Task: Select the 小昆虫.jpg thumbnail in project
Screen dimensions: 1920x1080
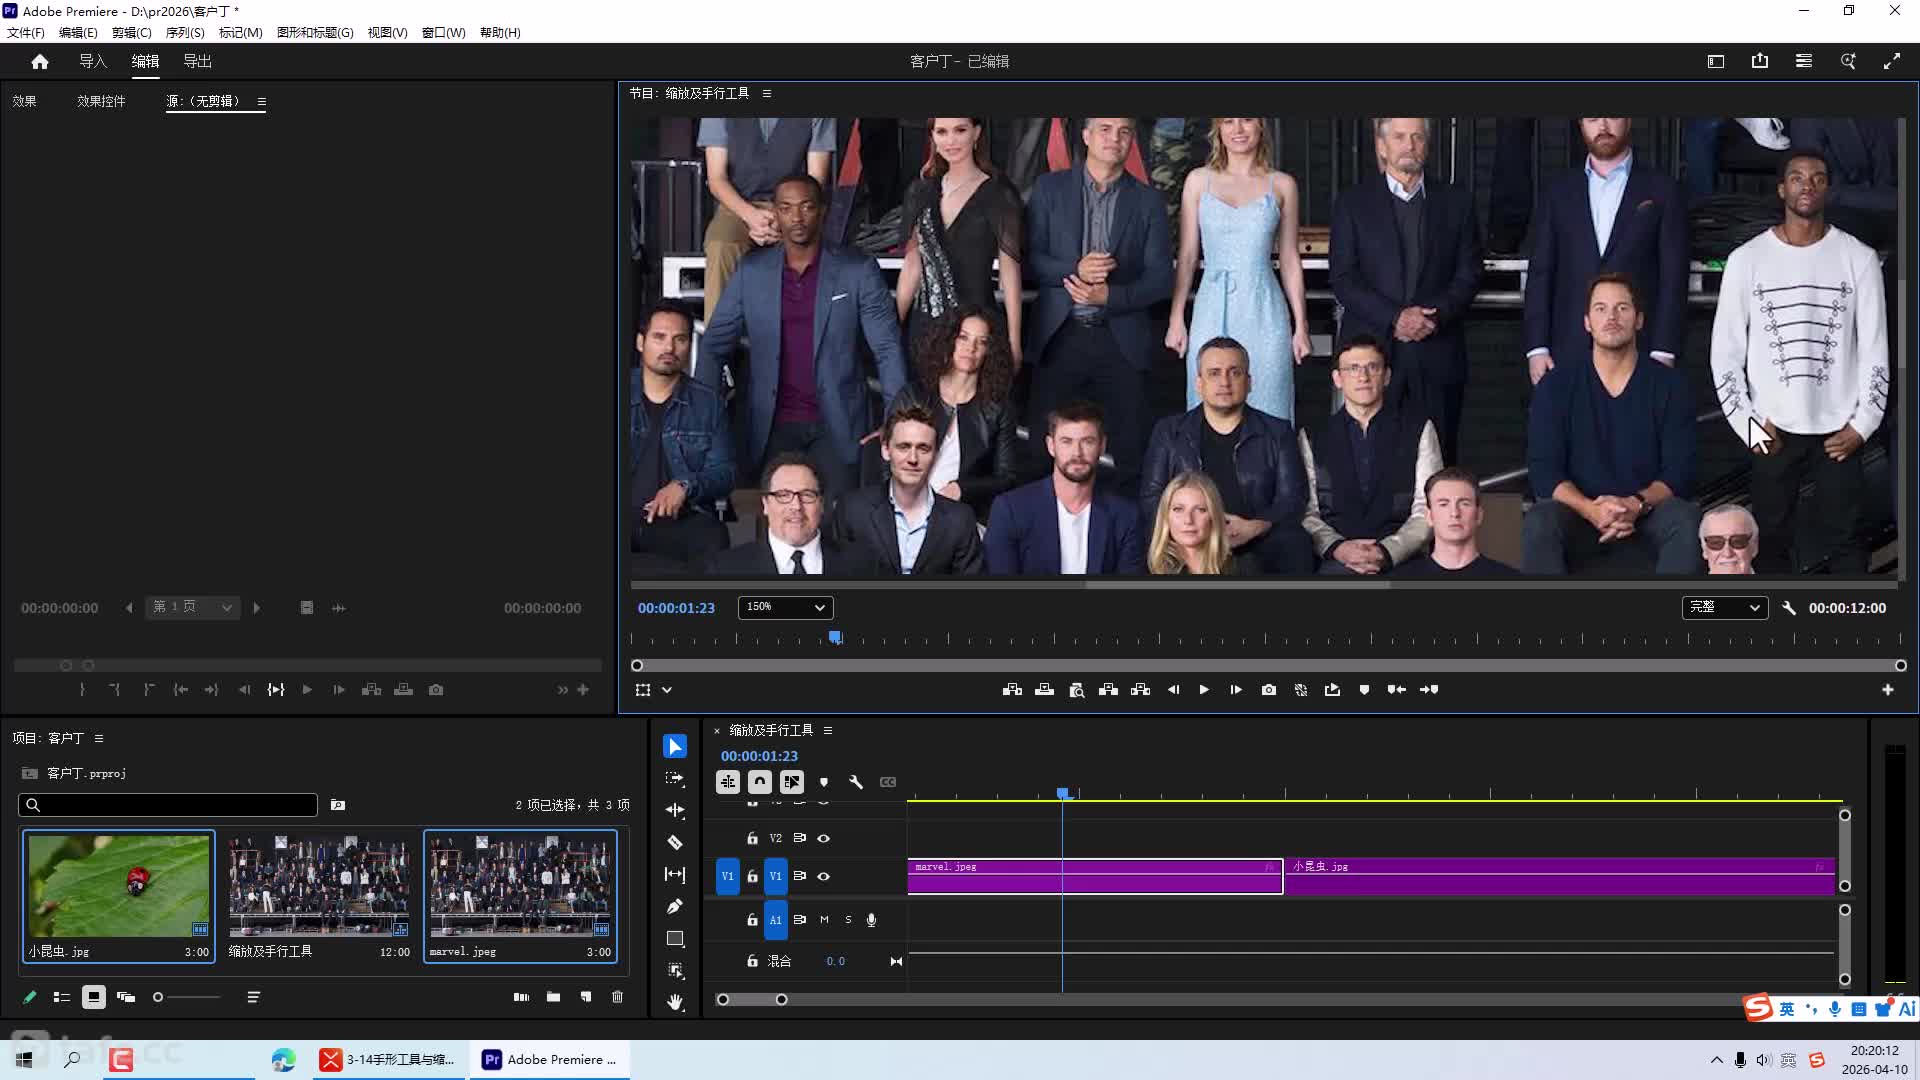Action: pos(119,886)
